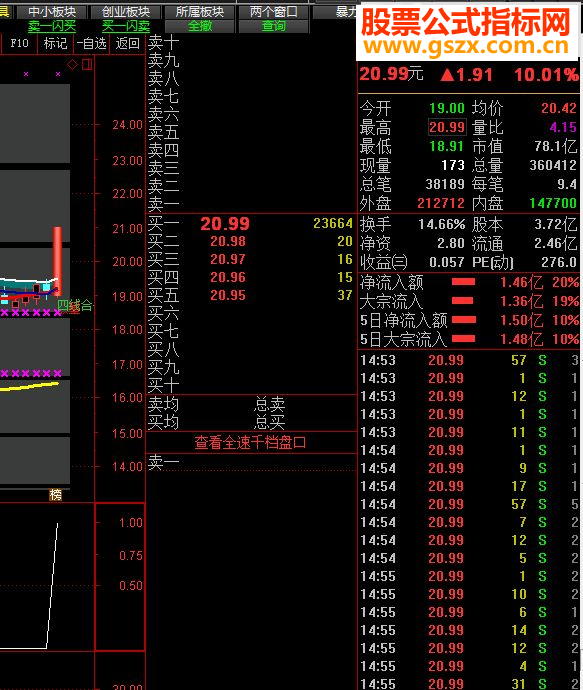Switch to the 所属板块 tab
Screen dimensions: 583x690
[200, 12]
